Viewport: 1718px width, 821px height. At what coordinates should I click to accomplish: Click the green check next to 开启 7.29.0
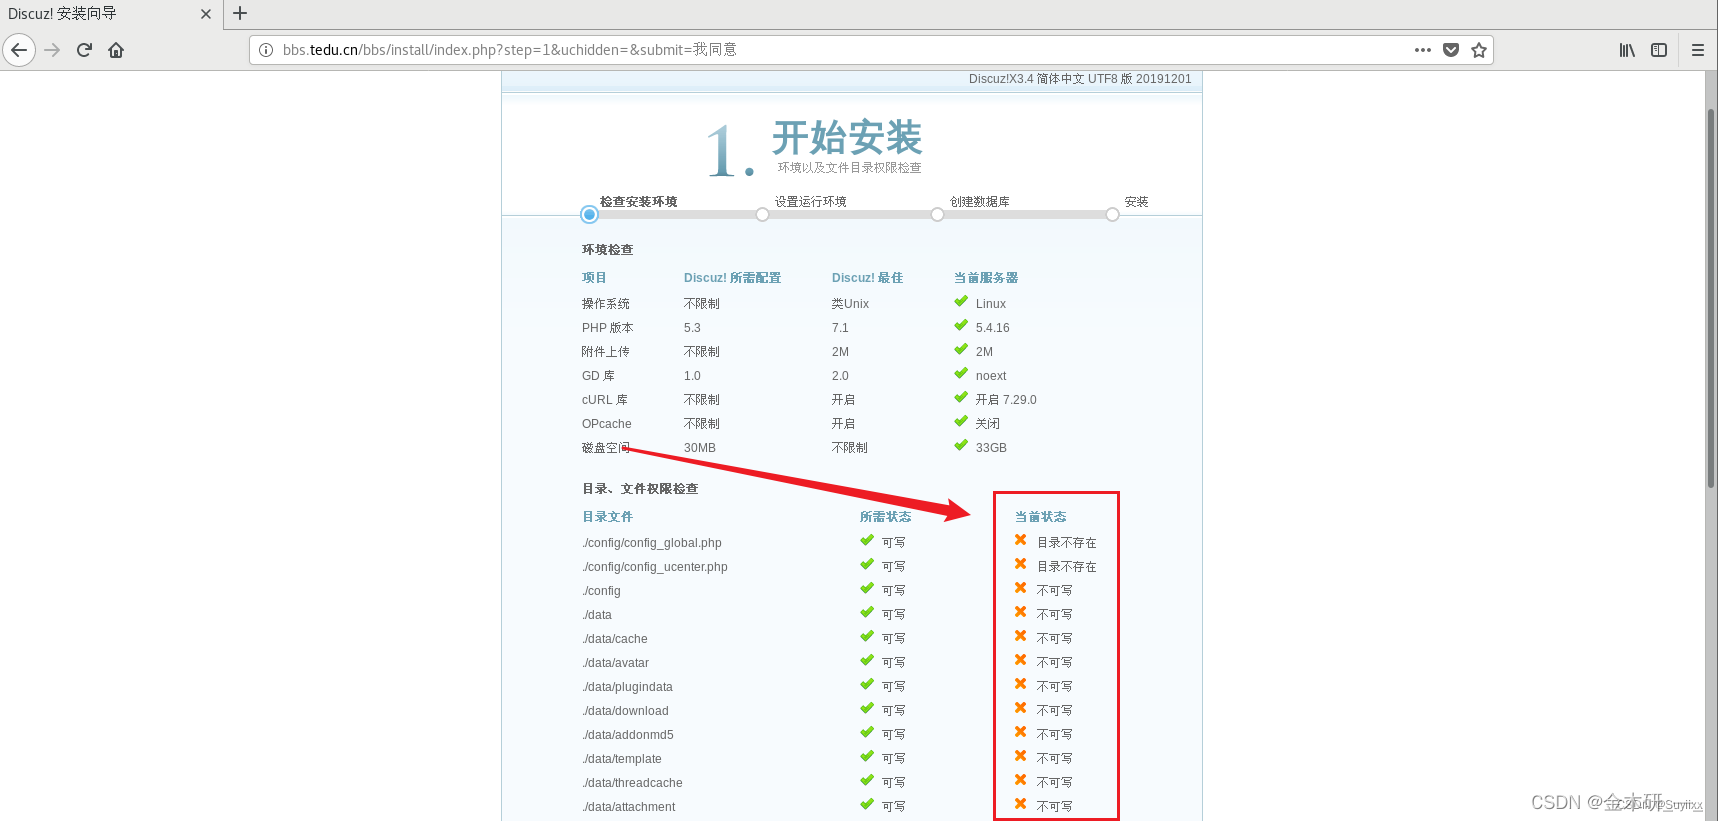tap(961, 398)
